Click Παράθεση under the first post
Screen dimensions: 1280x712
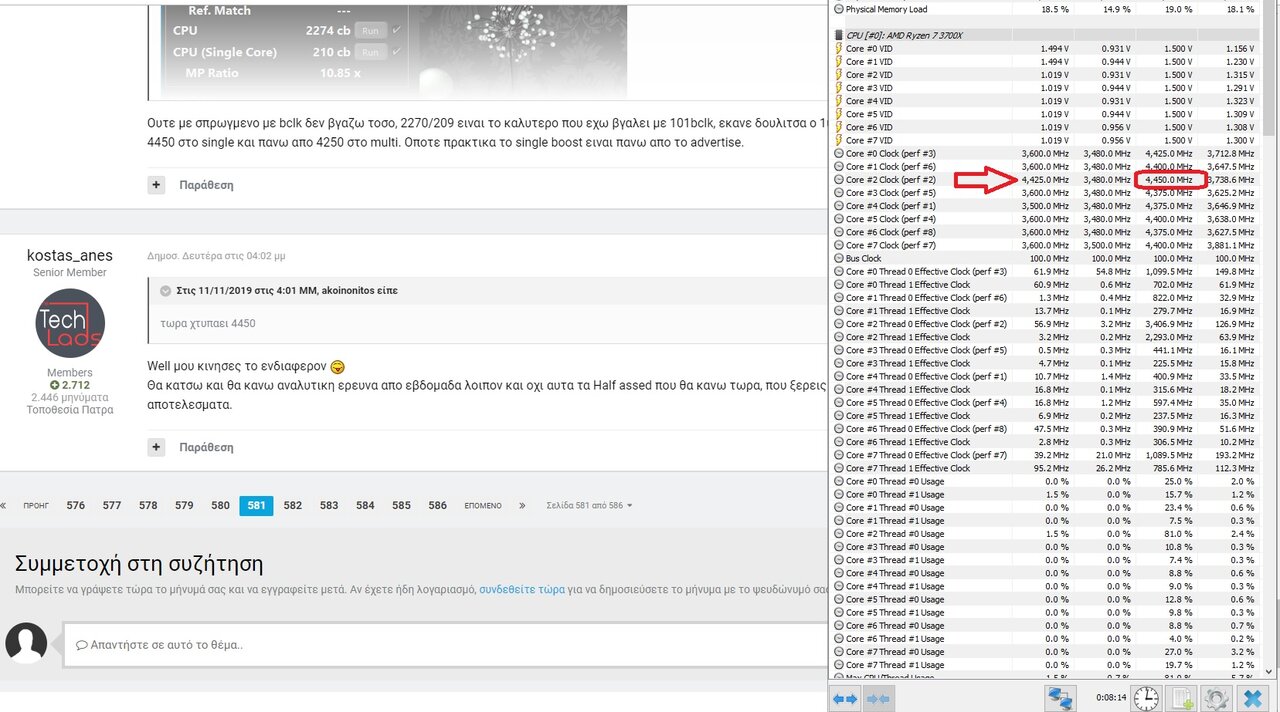206,185
